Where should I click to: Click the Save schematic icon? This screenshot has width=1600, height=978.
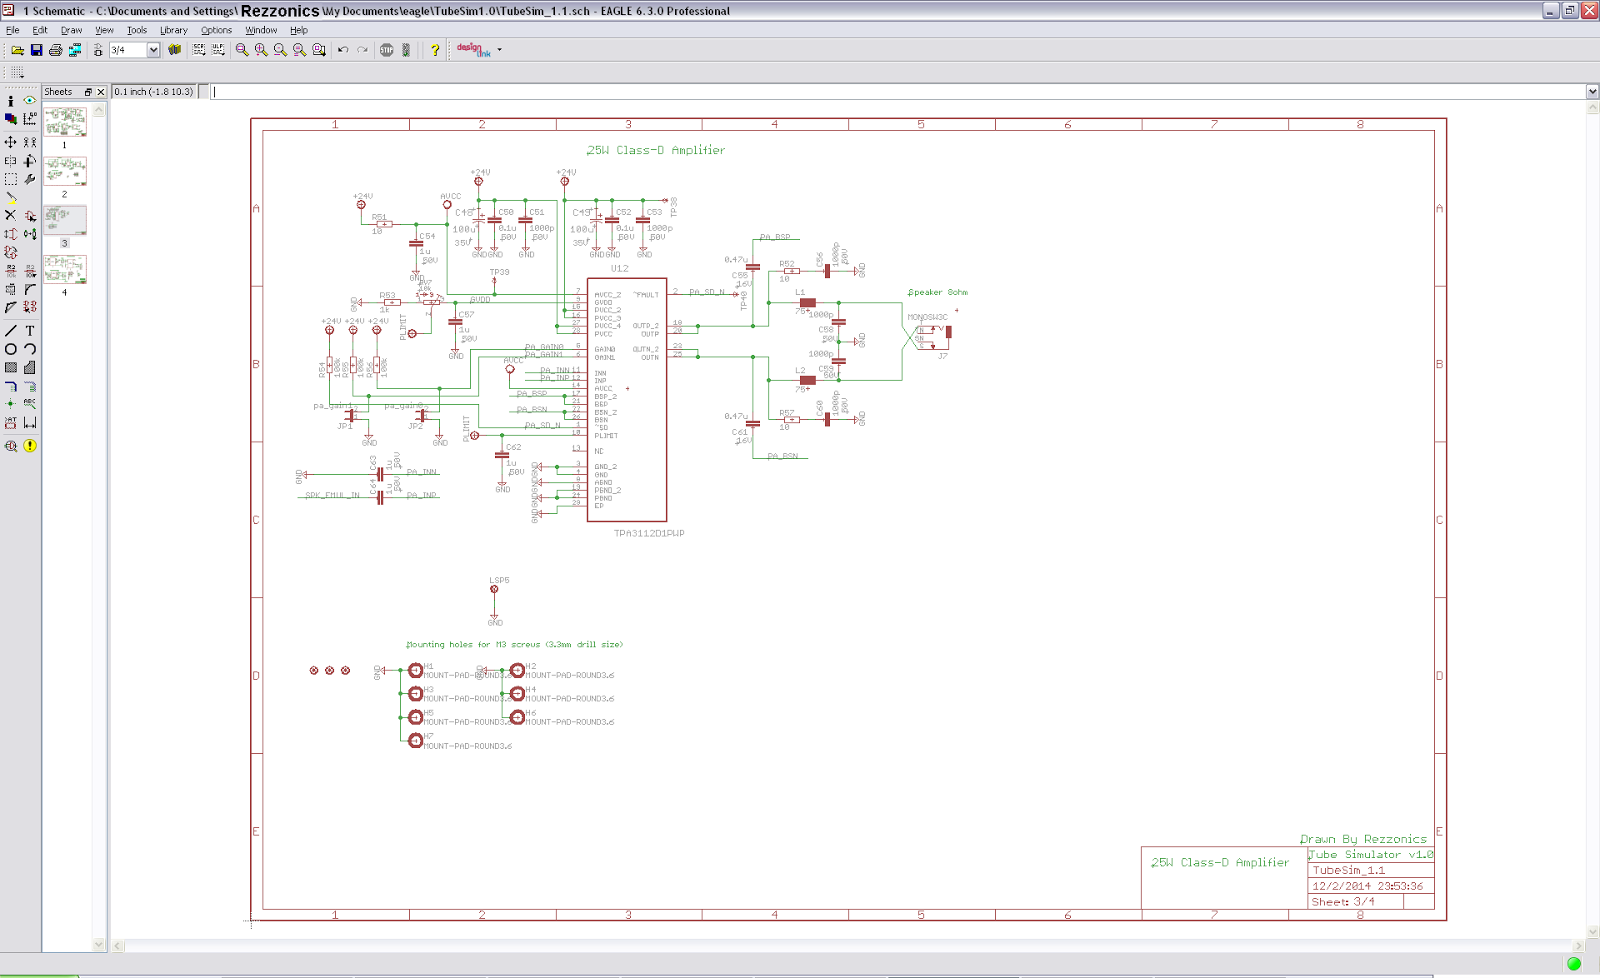36,50
